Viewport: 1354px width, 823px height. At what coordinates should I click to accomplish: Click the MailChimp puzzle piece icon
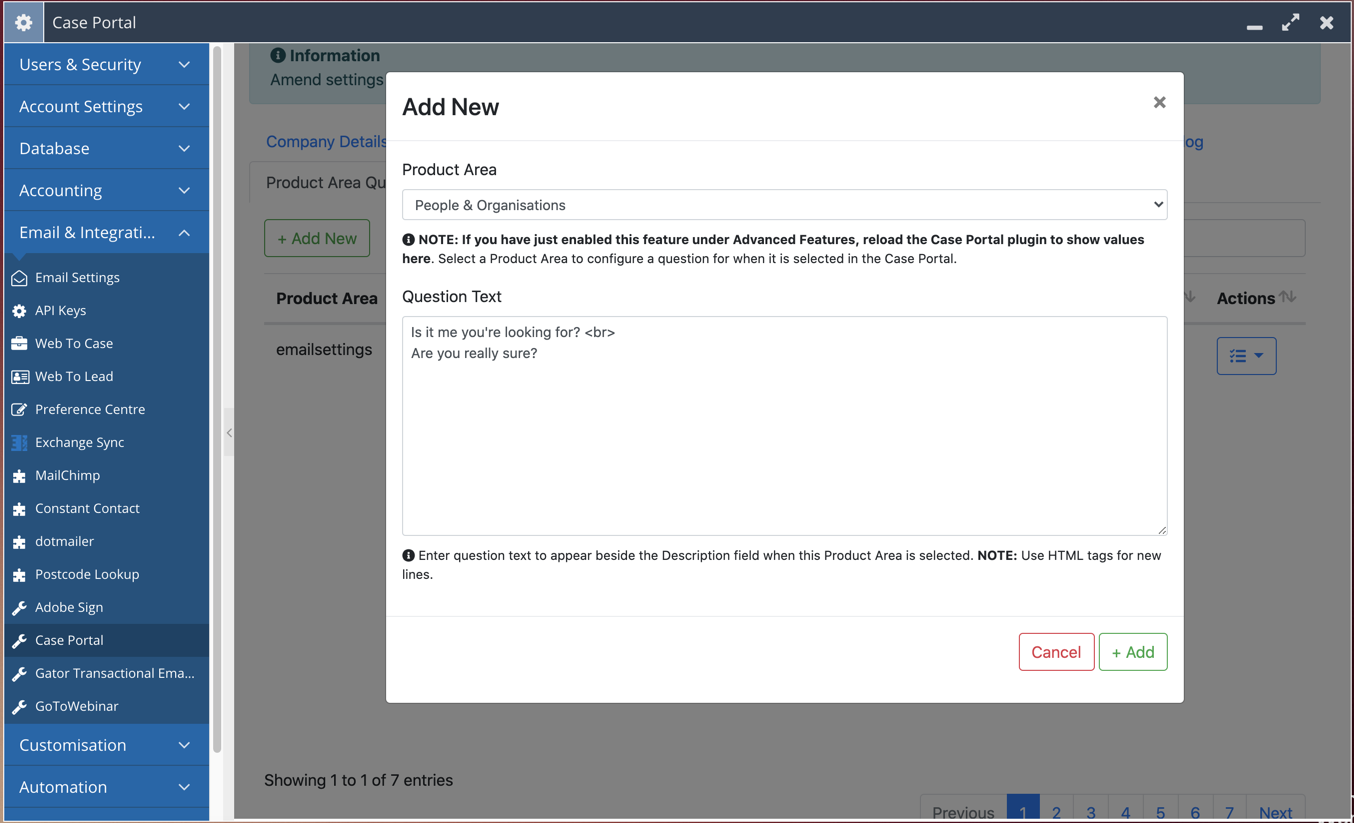pyautogui.click(x=19, y=476)
